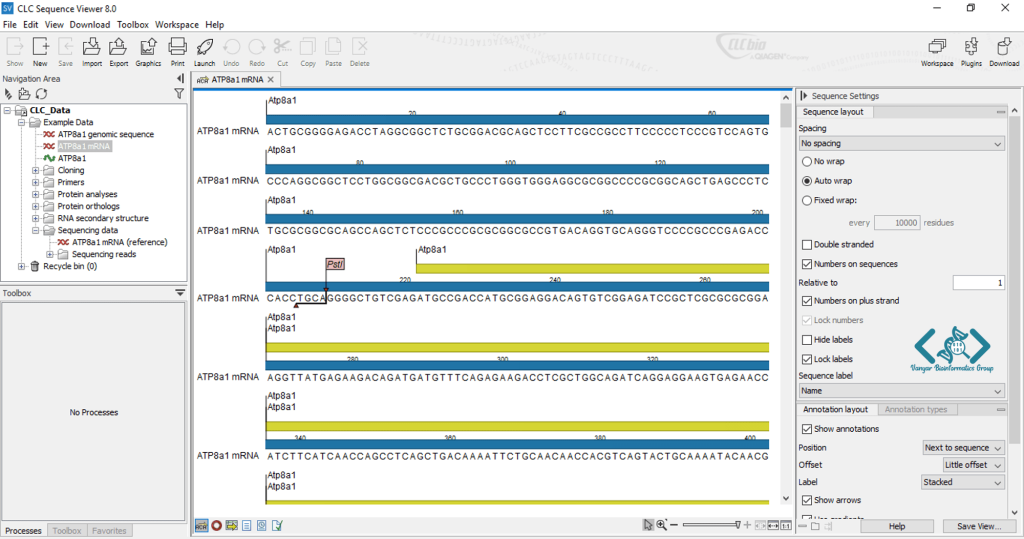Toggle the Hide labels checkbox
The image size is (1024, 539).
807,340
